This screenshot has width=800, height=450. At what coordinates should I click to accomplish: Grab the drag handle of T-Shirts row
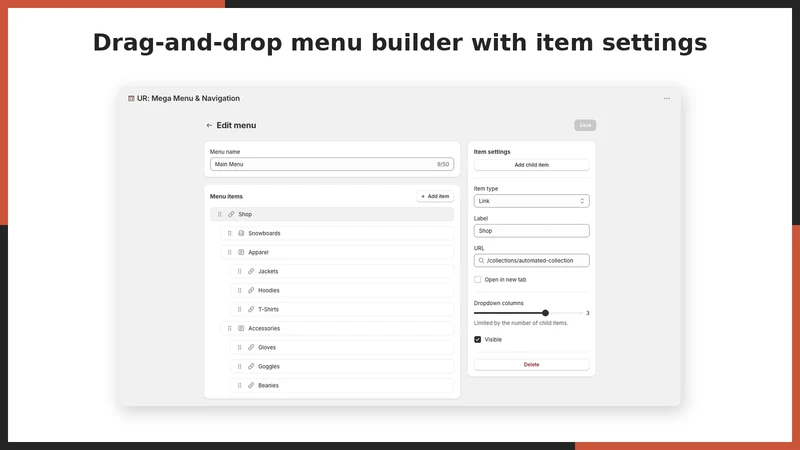coord(239,309)
